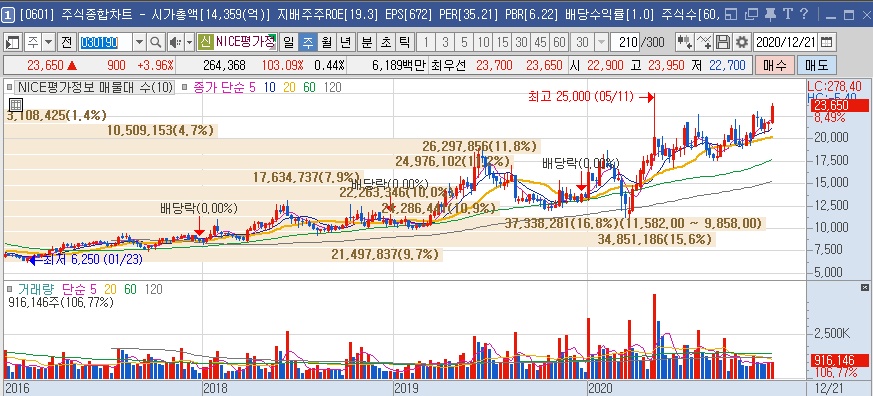Choose the 5 interval button
The image size is (873, 396).
point(464,42)
